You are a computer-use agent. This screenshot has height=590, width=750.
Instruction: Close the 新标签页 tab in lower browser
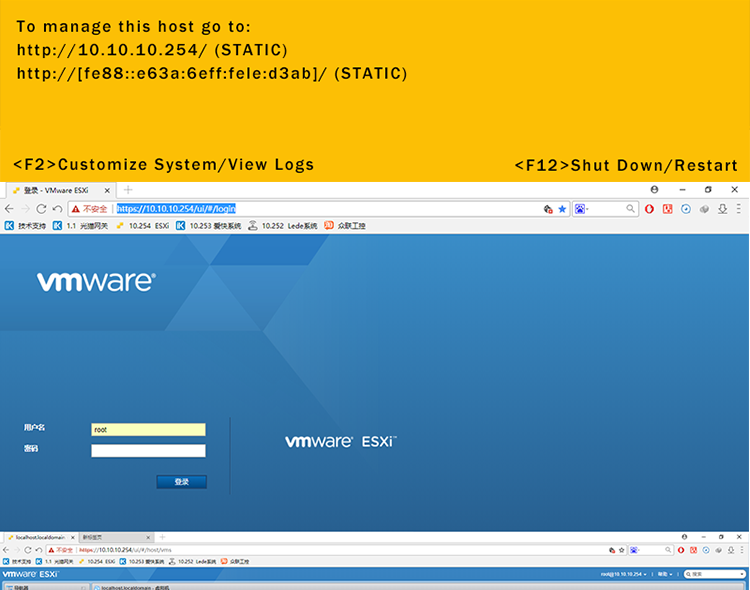(148, 537)
